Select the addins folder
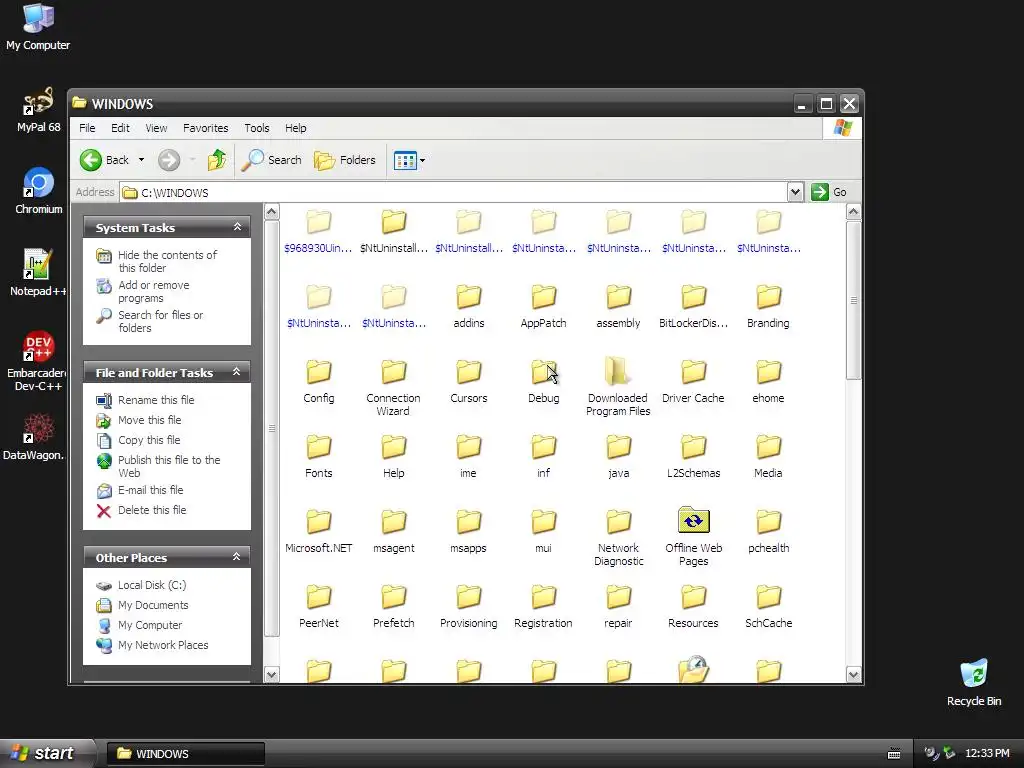The image size is (1024, 768). coord(468,306)
